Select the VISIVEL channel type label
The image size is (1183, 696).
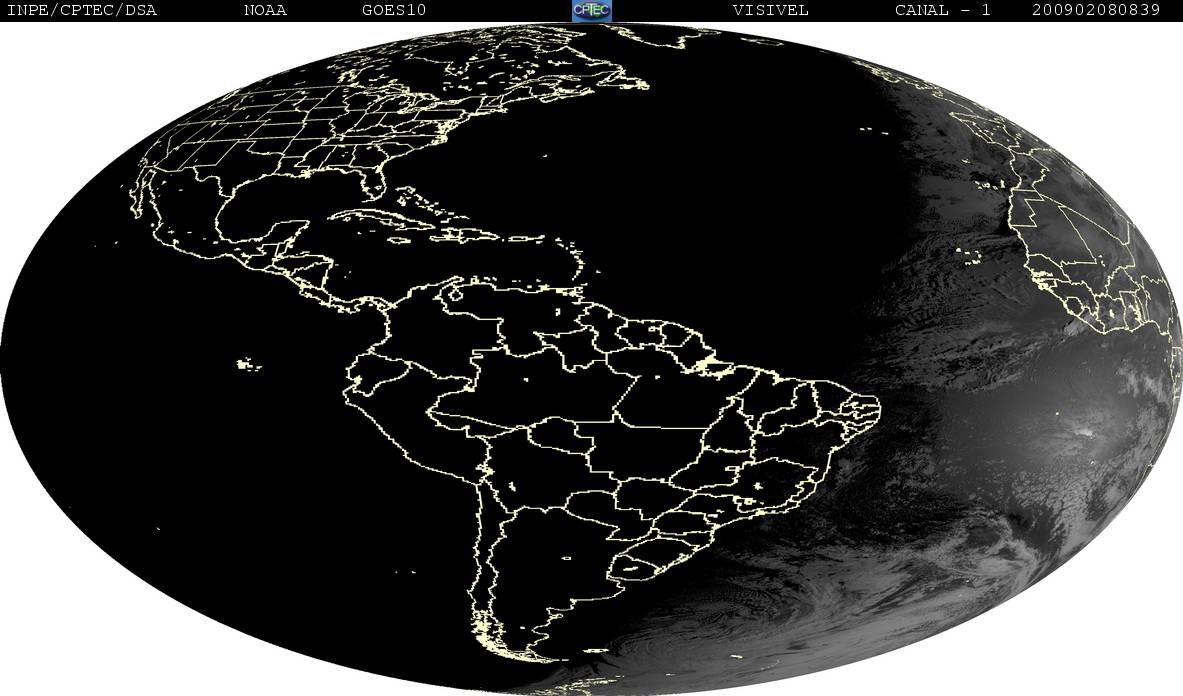(770, 10)
